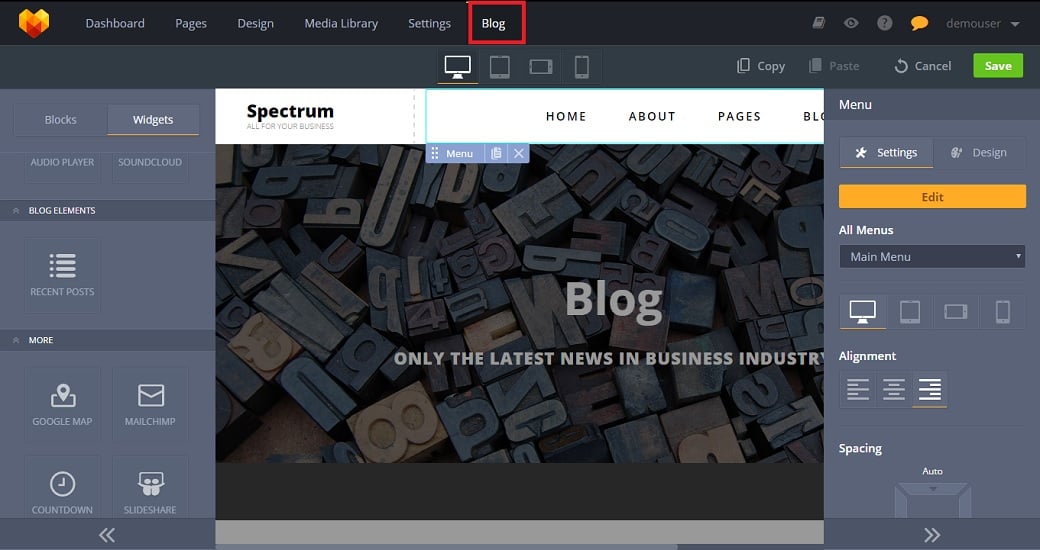This screenshot has height=550, width=1040.
Task: Click the orange Edit button
Action: [932, 197]
